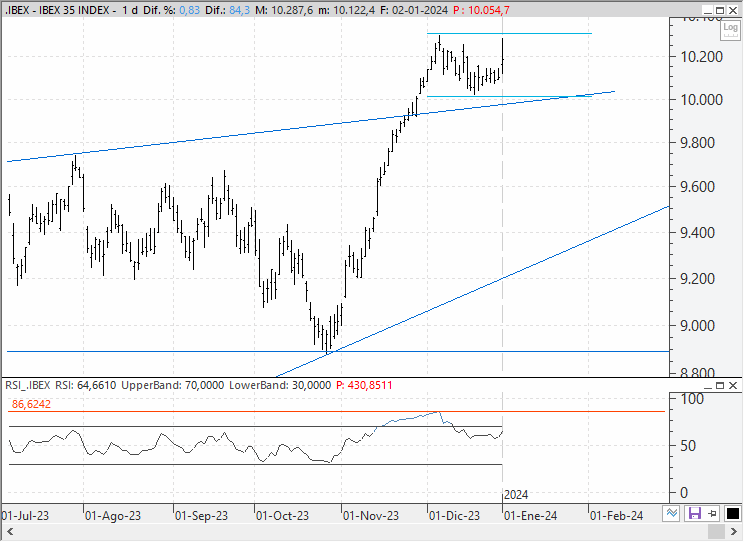Close the IBEX price chart panel
The width and height of the screenshot is (744, 542).
click(x=733, y=10)
